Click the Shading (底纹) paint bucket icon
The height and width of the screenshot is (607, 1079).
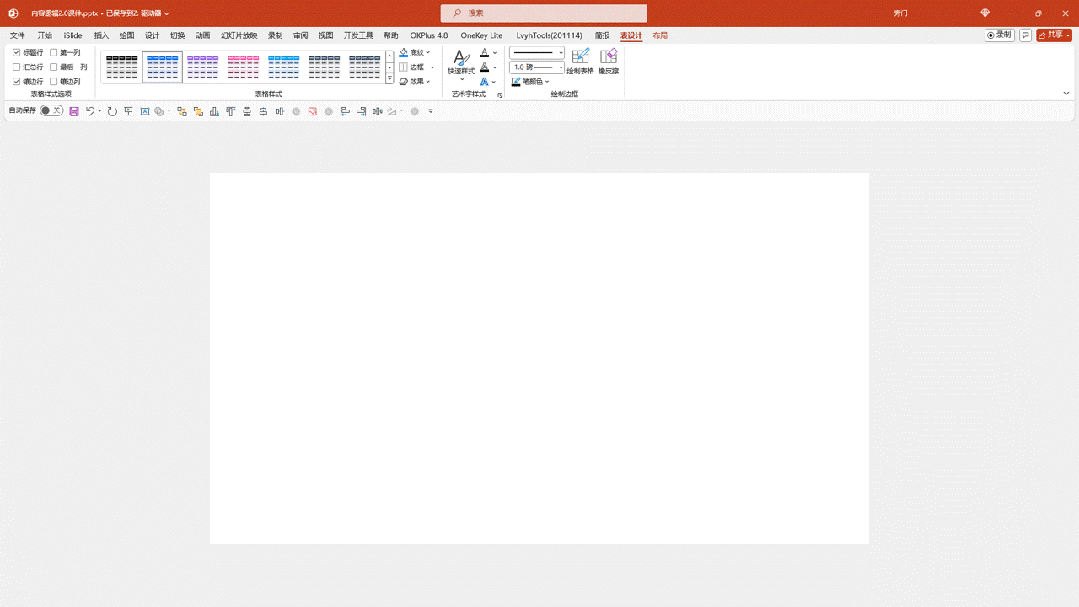pyautogui.click(x=404, y=52)
